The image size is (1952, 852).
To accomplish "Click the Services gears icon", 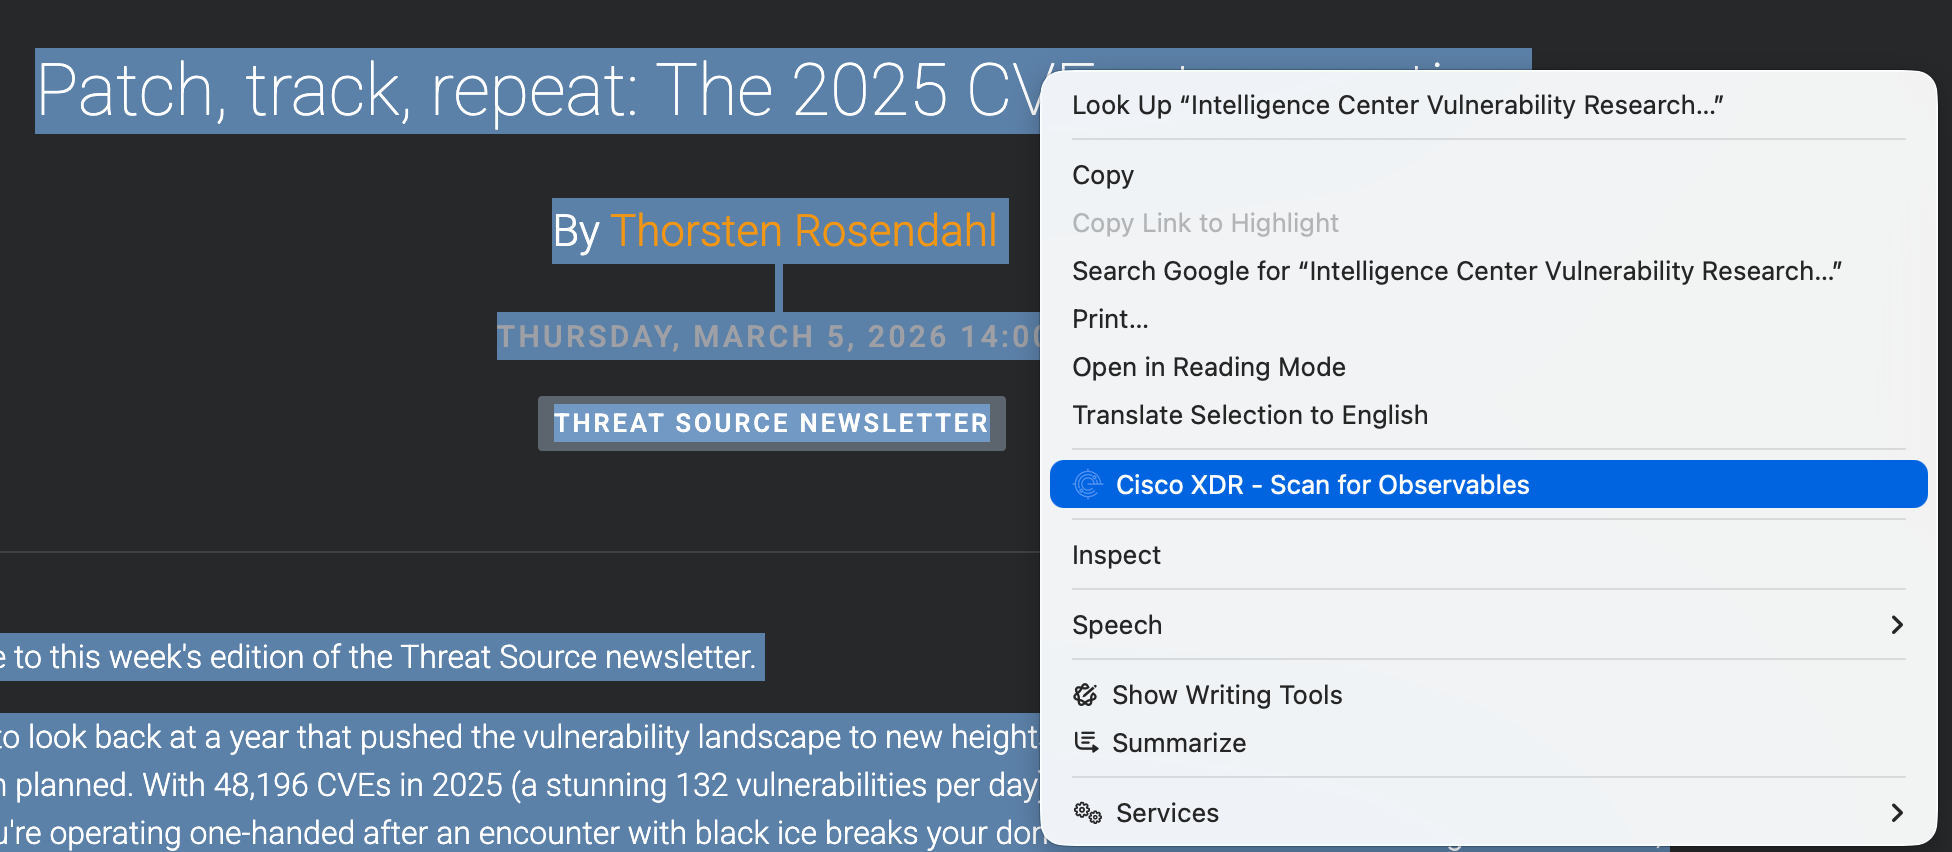I will pos(1087,813).
